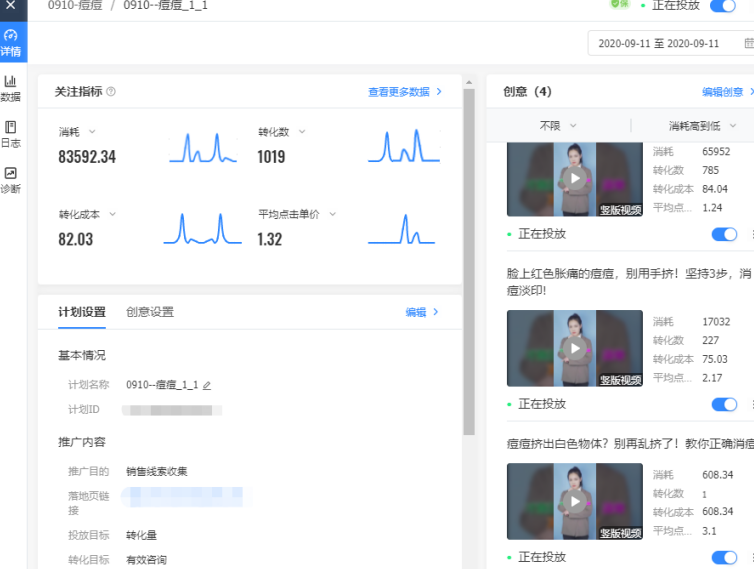Screen dimensions: 754x569
Task: Play video of creative with 消耗 17032
Action: coord(575,348)
